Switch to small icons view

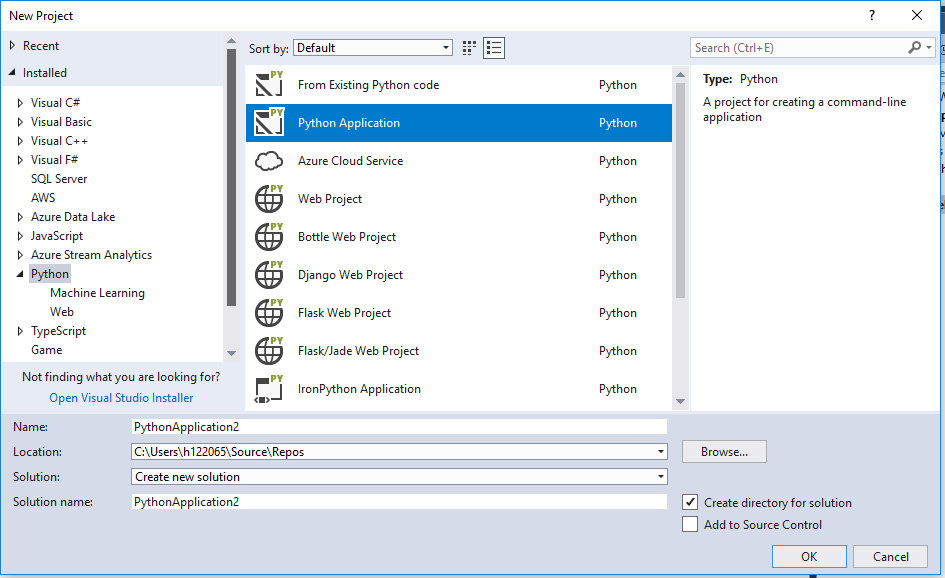[x=468, y=47]
